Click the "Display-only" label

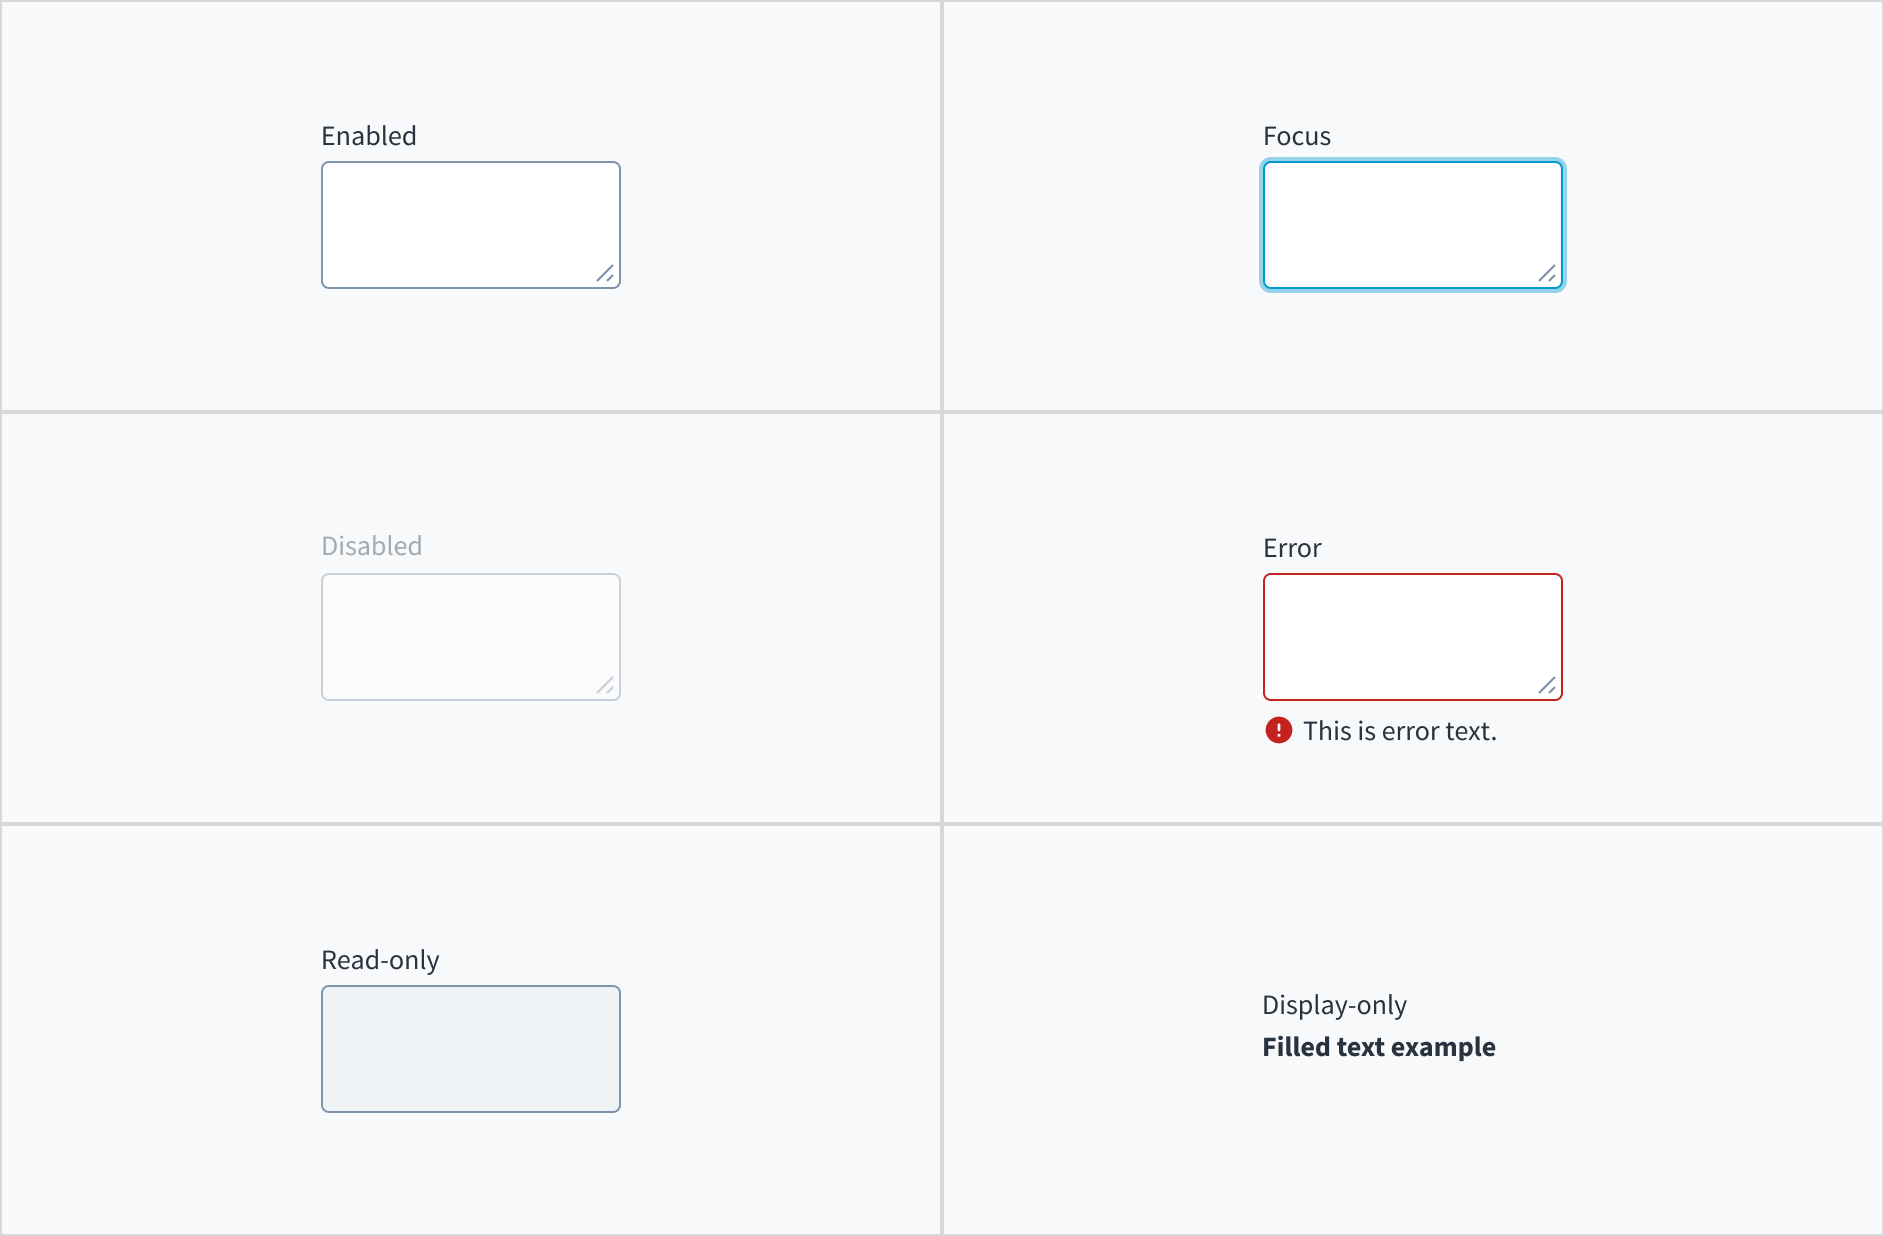1334,1005
